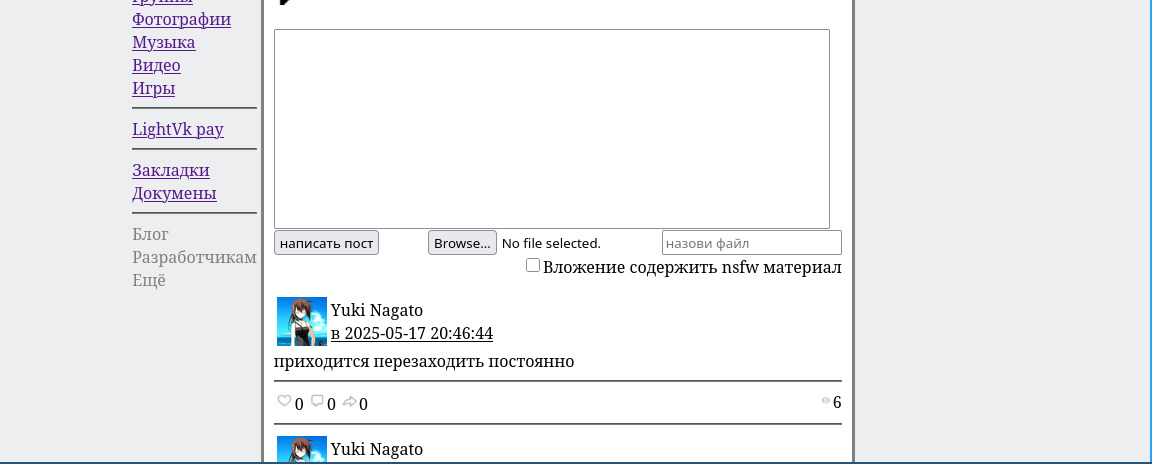Click inside the large post text area

(551, 129)
